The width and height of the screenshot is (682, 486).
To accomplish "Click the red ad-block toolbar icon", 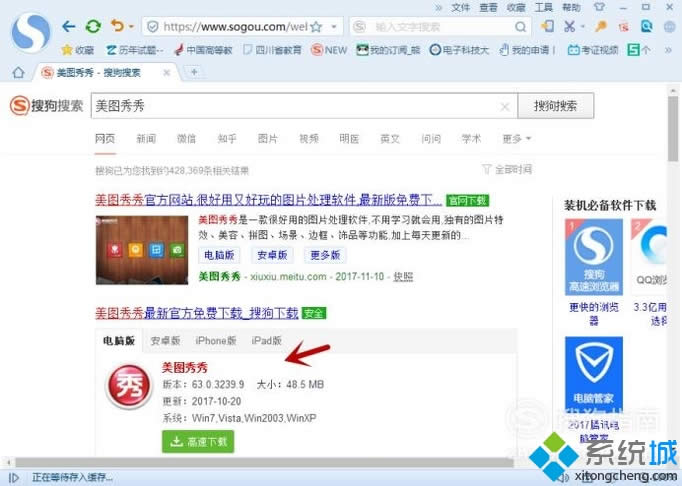I will [624, 27].
